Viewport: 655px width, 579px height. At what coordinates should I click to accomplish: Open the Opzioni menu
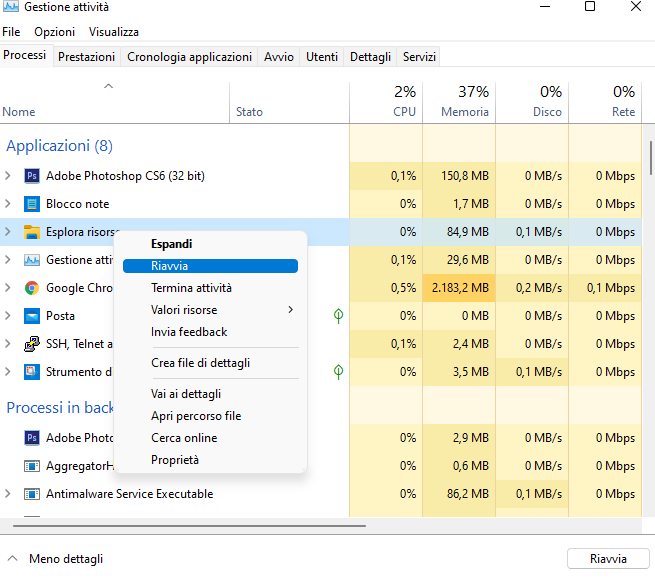(x=54, y=32)
